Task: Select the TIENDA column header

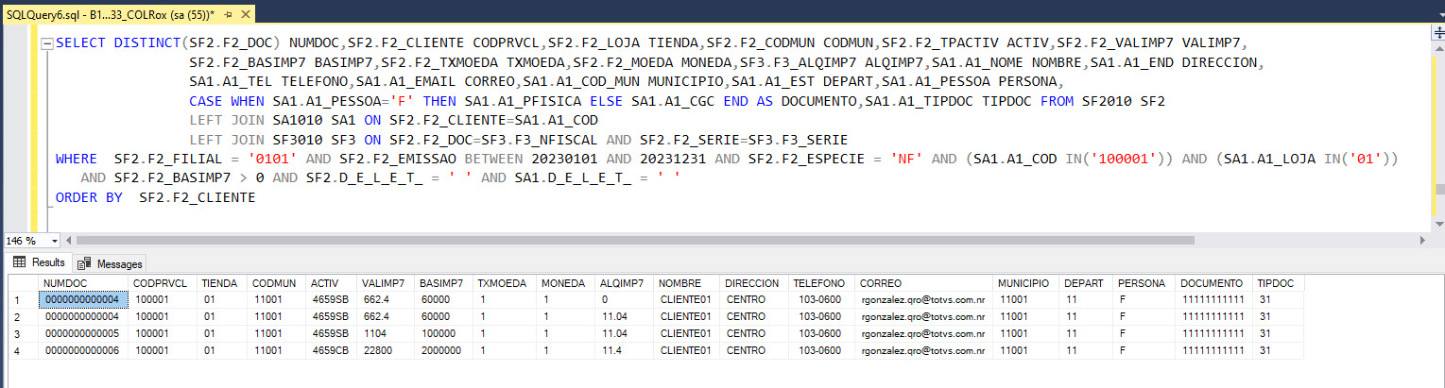Action: tap(222, 284)
